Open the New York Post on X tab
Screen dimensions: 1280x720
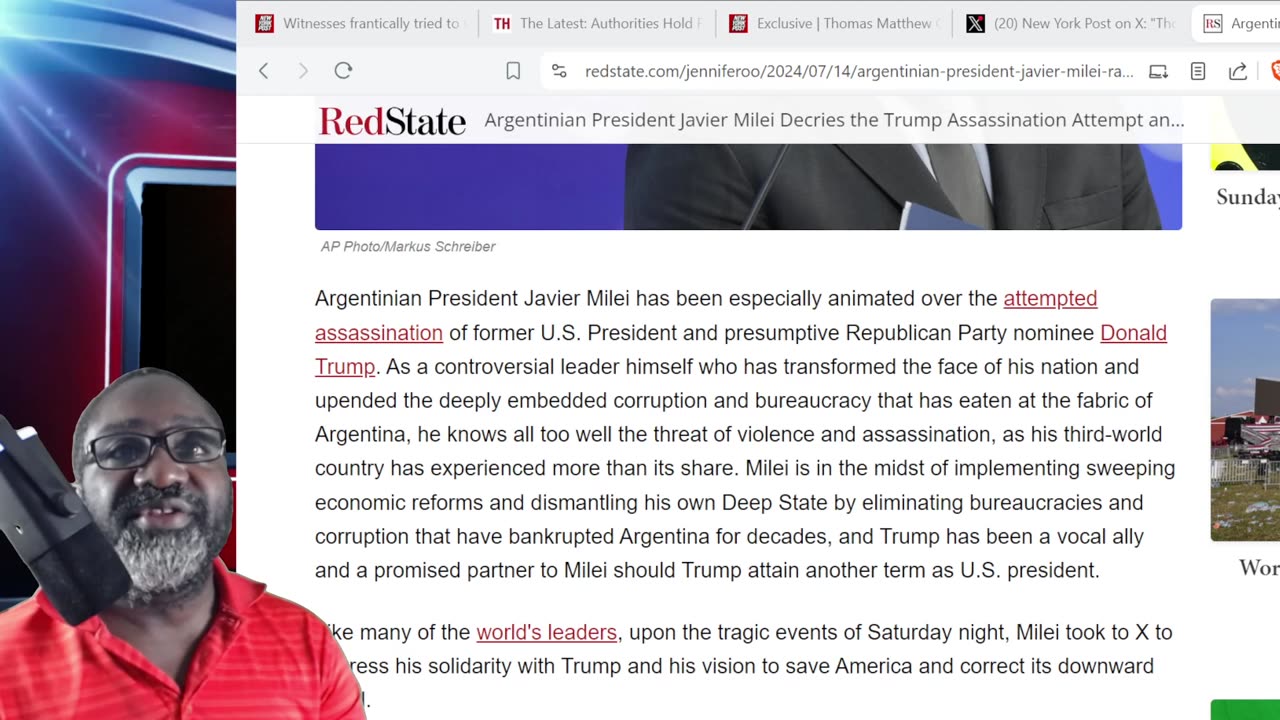pyautogui.click(x=1072, y=23)
